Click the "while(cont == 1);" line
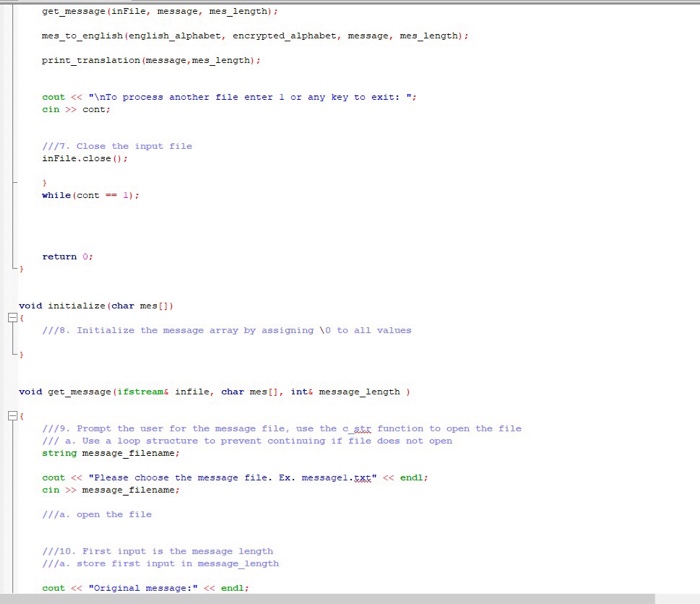 pos(90,196)
